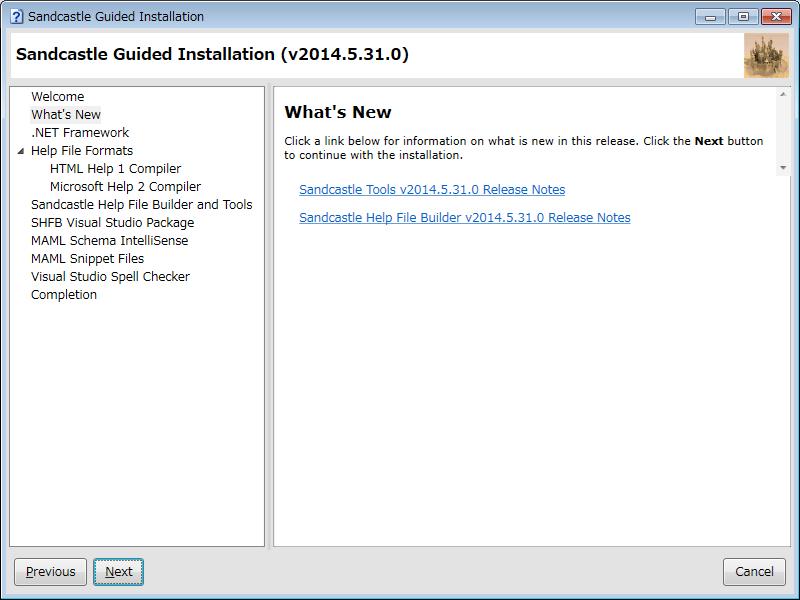Select Sandcastle Help File Builder and Tools

141,205
